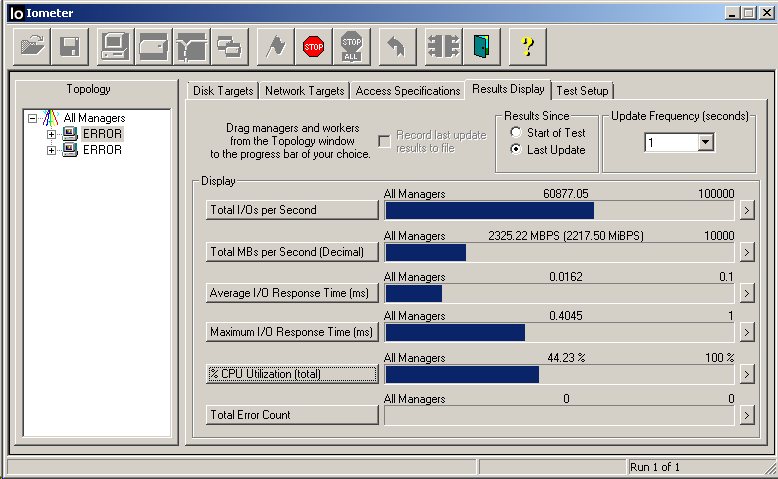Go to Test Setup tab

[582, 91]
